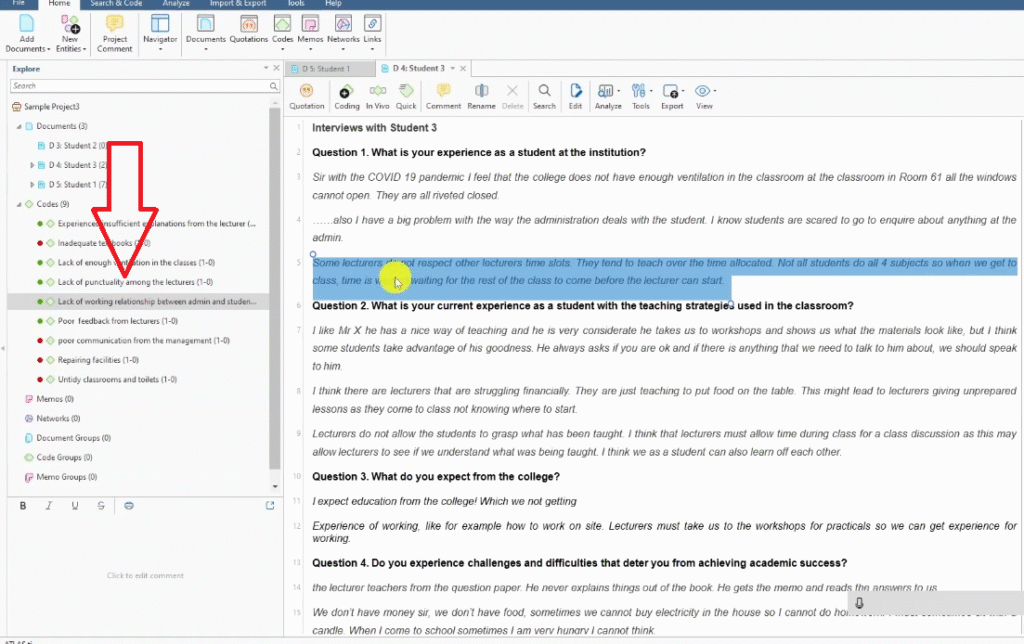Toggle italic in the comment editor
The width and height of the screenshot is (1024, 644).
(49, 506)
